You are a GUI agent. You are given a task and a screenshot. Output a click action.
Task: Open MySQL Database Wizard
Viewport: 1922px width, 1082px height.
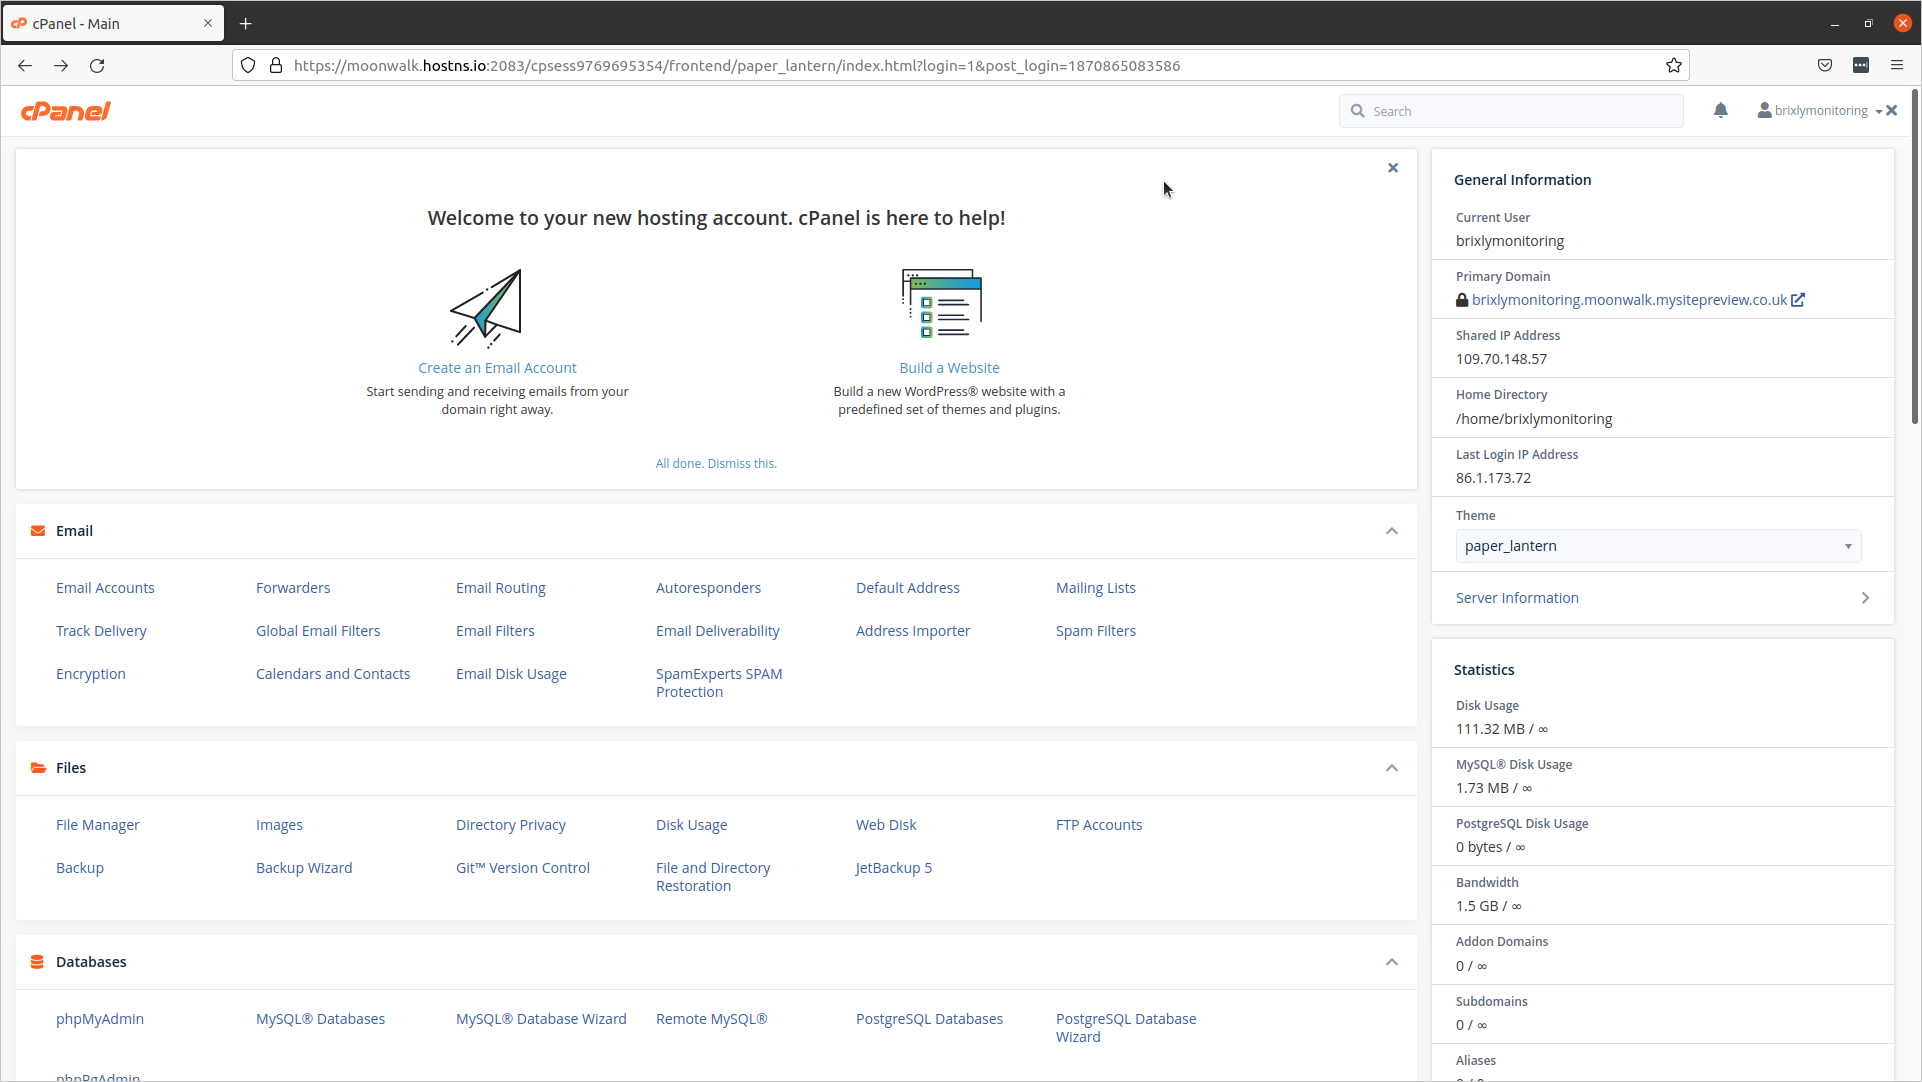click(x=541, y=1019)
